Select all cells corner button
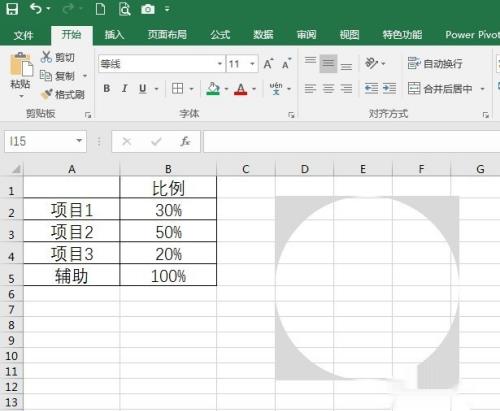Image resolution: width=500 pixels, height=411 pixels. click(x=15, y=169)
